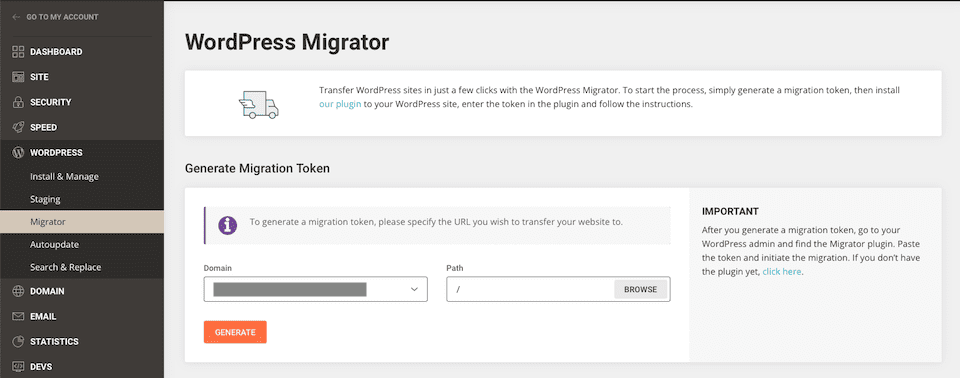Click the Generate Migration Token heading
Screen dimensions: 960x378
[x=257, y=168]
